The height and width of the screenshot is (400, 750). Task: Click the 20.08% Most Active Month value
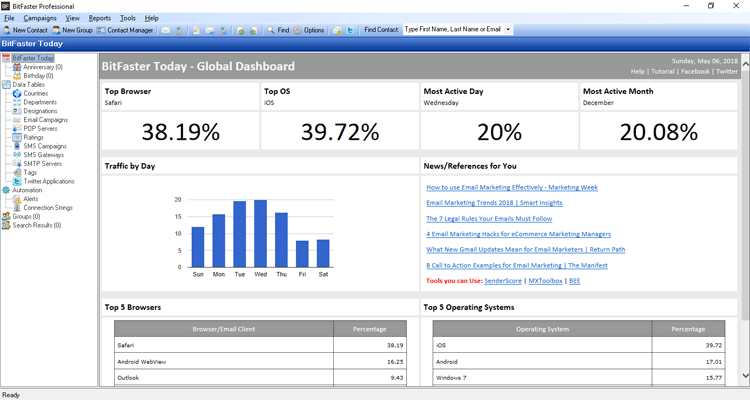pos(659,132)
